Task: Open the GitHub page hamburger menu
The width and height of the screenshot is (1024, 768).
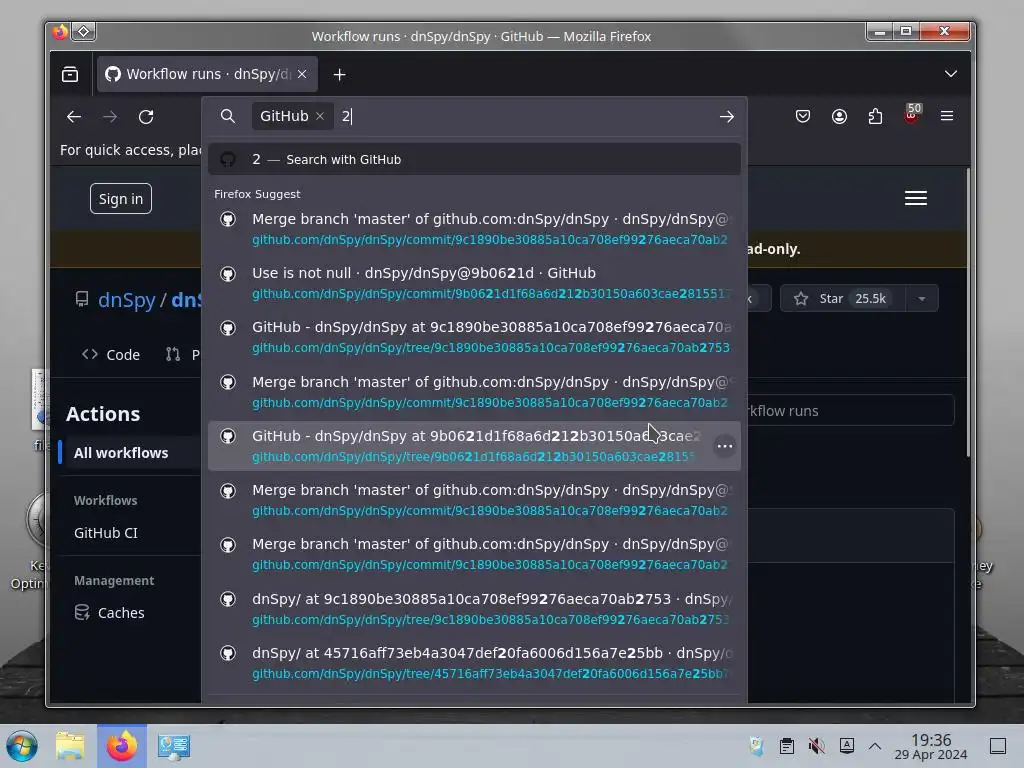Action: pyautogui.click(x=916, y=198)
